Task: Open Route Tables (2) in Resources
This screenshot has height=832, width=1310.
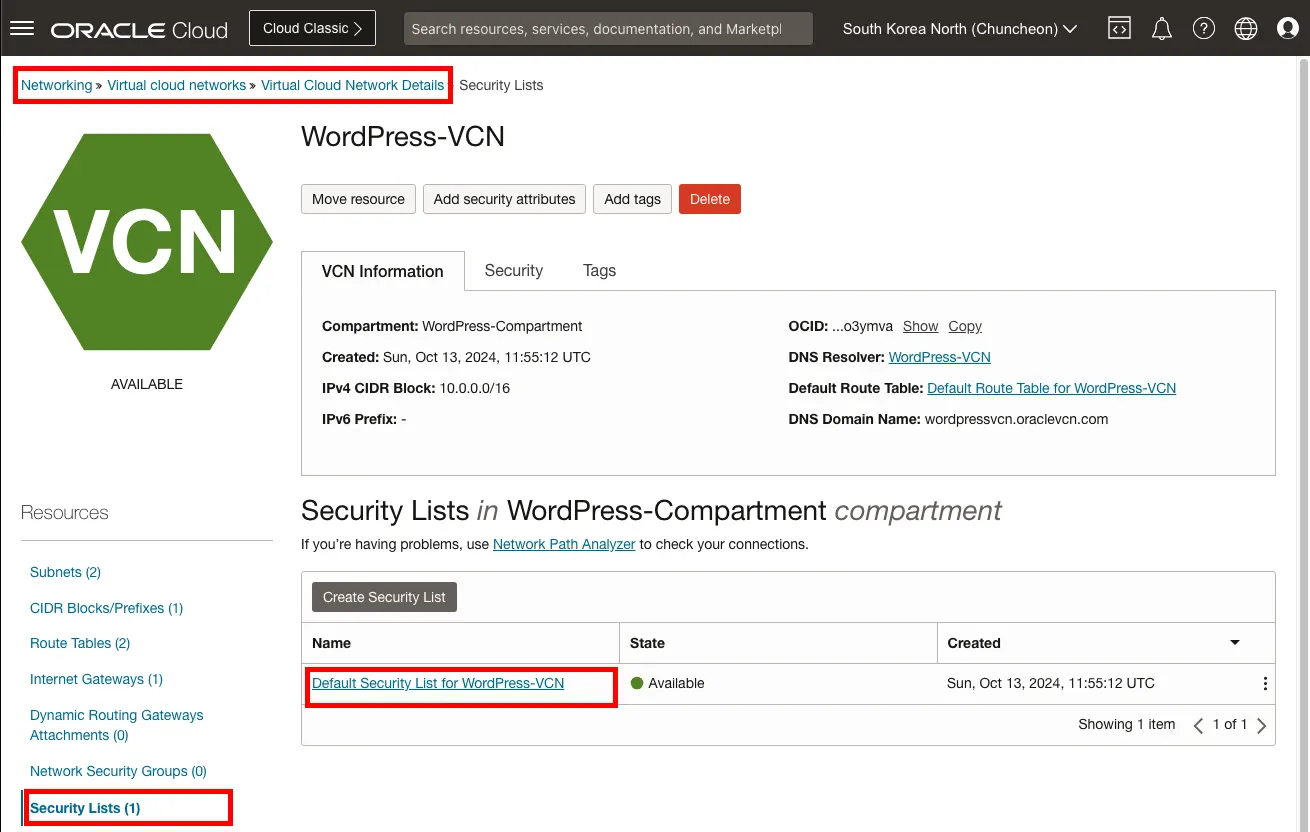Action: pyautogui.click(x=80, y=643)
